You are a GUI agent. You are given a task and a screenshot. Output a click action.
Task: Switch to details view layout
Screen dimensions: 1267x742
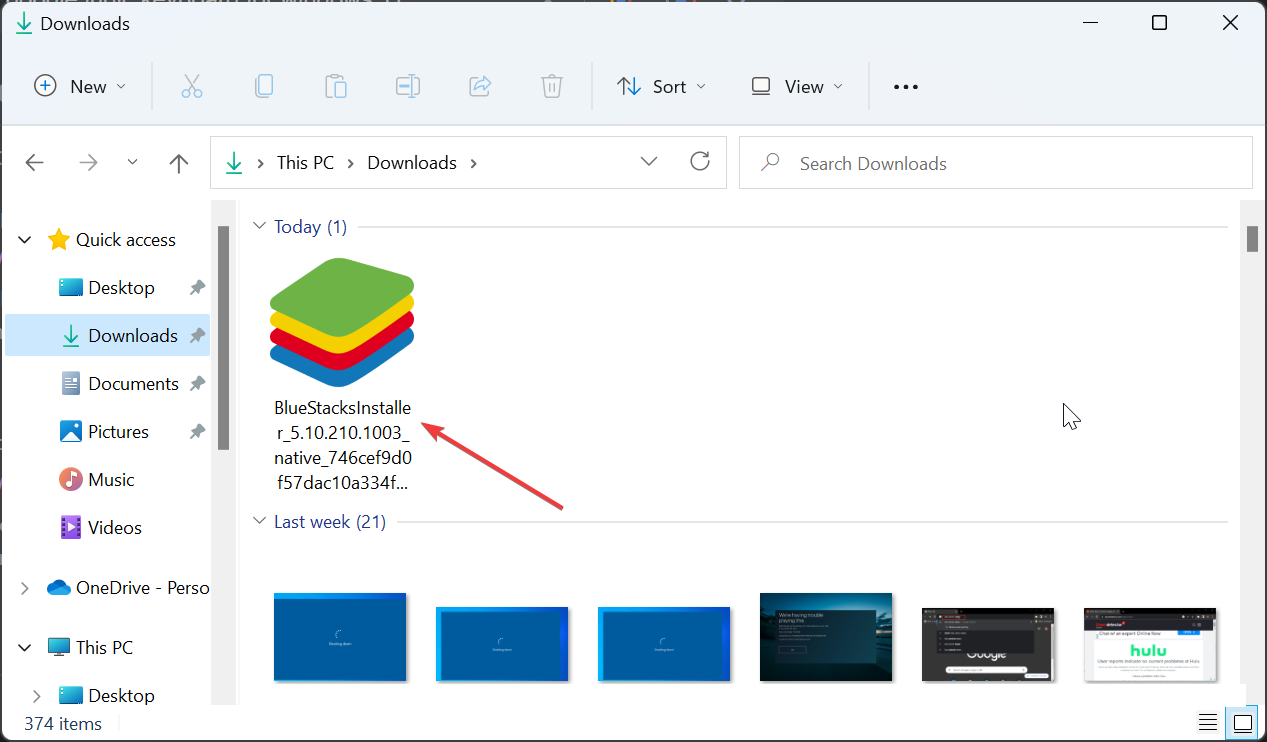1207,722
